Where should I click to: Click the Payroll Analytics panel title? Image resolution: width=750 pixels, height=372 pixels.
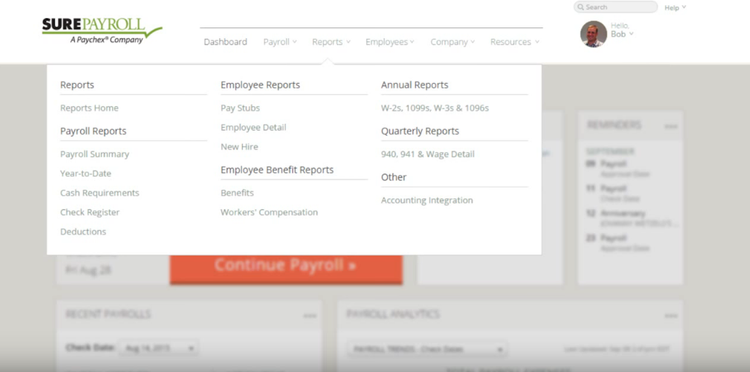click(393, 314)
